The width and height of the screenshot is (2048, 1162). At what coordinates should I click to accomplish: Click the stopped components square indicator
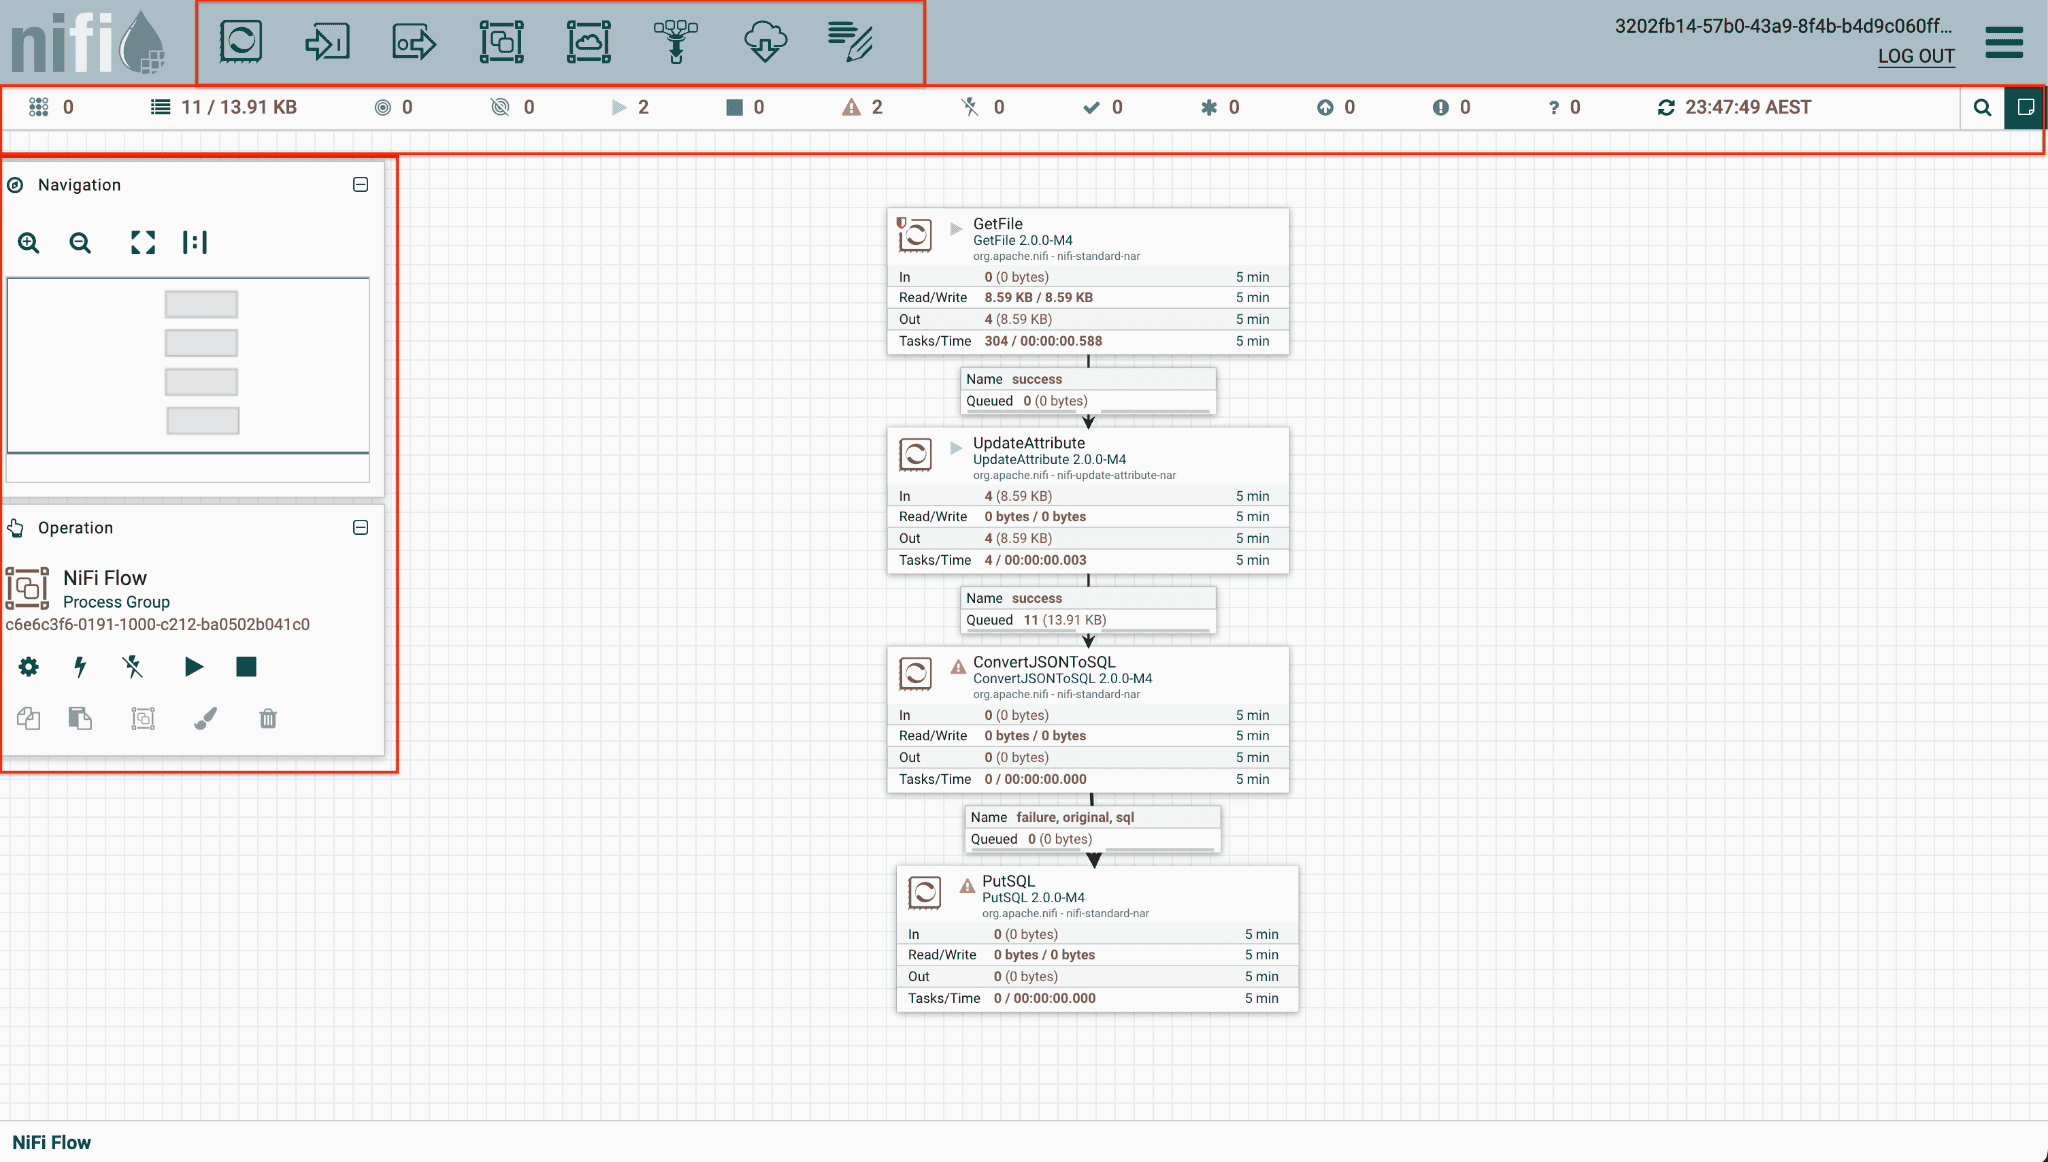(734, 107)
